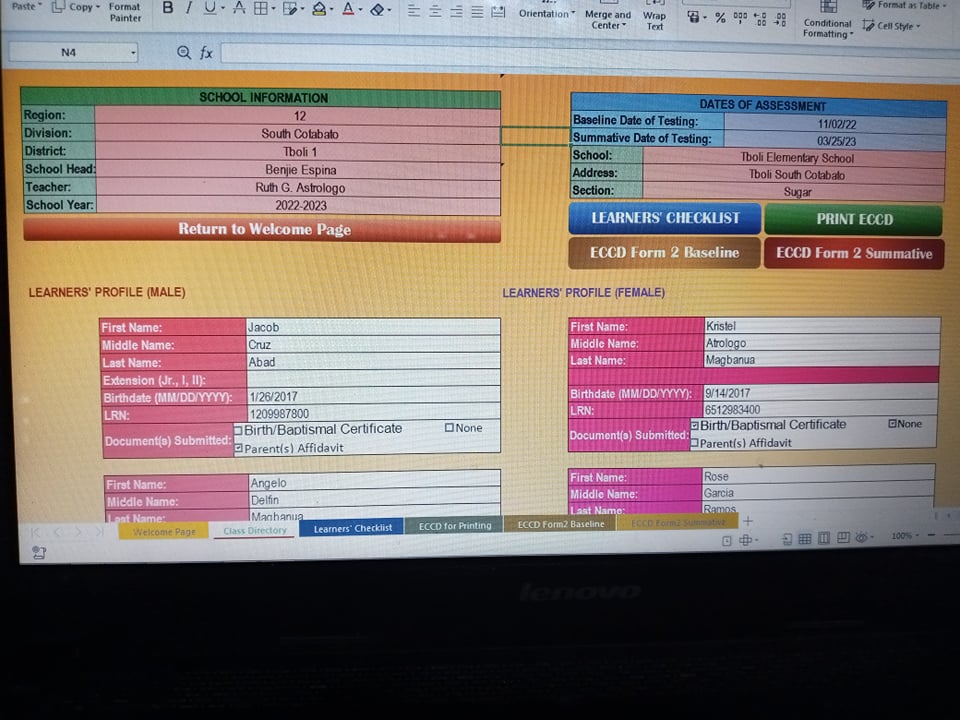Toggle Kristel's Birth/Baptismal Certificate checkbox
The image size is (960, 720).
[x=695, y=425]
